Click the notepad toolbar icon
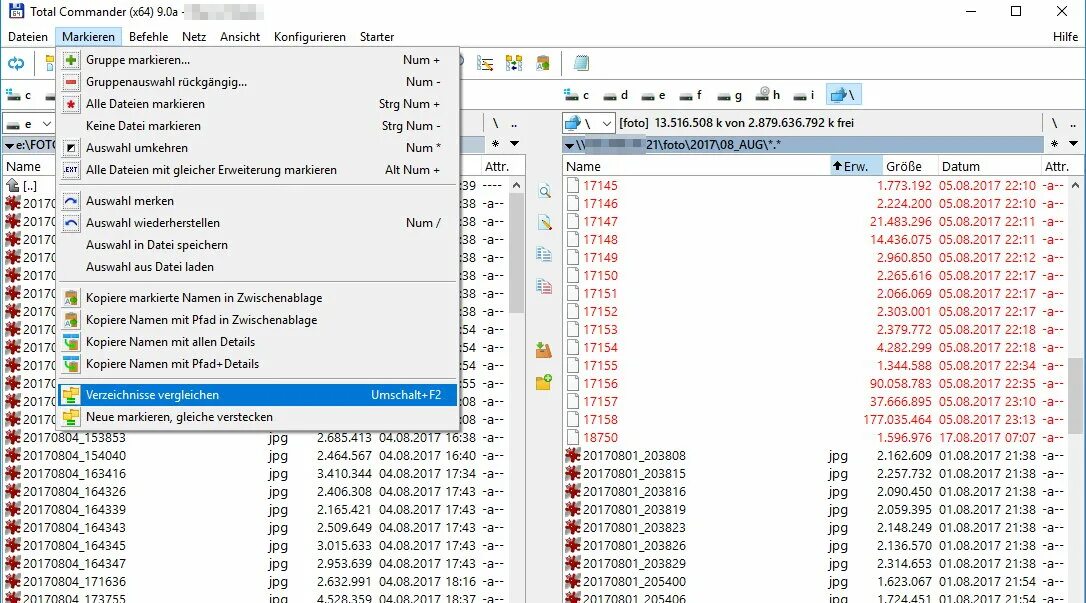 coord(581,64)
